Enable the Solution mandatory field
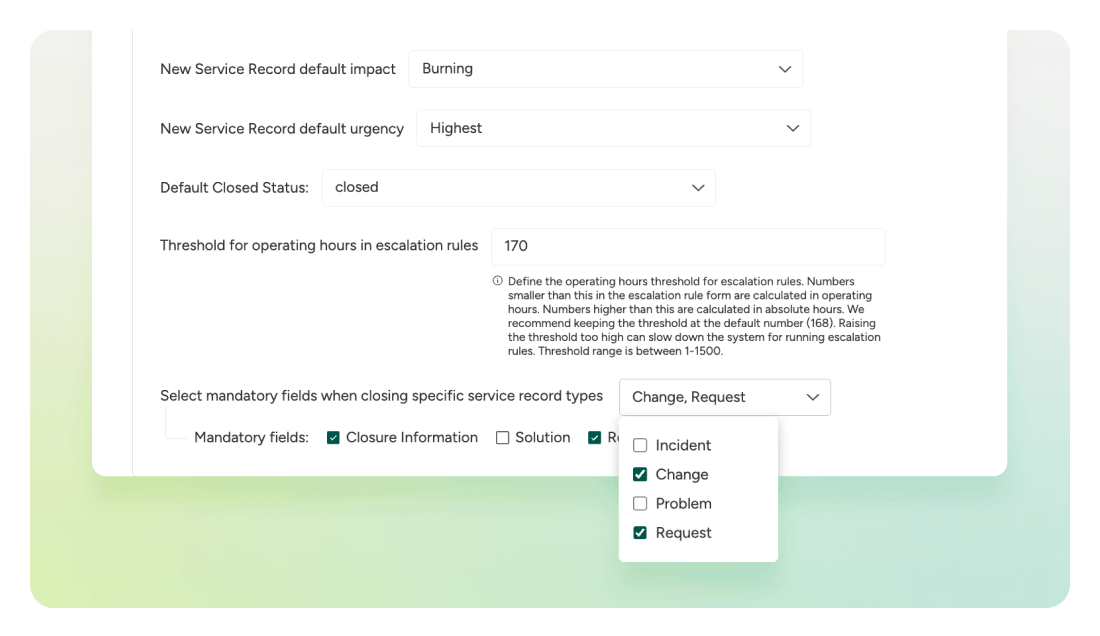 click(x=503, y=438)
